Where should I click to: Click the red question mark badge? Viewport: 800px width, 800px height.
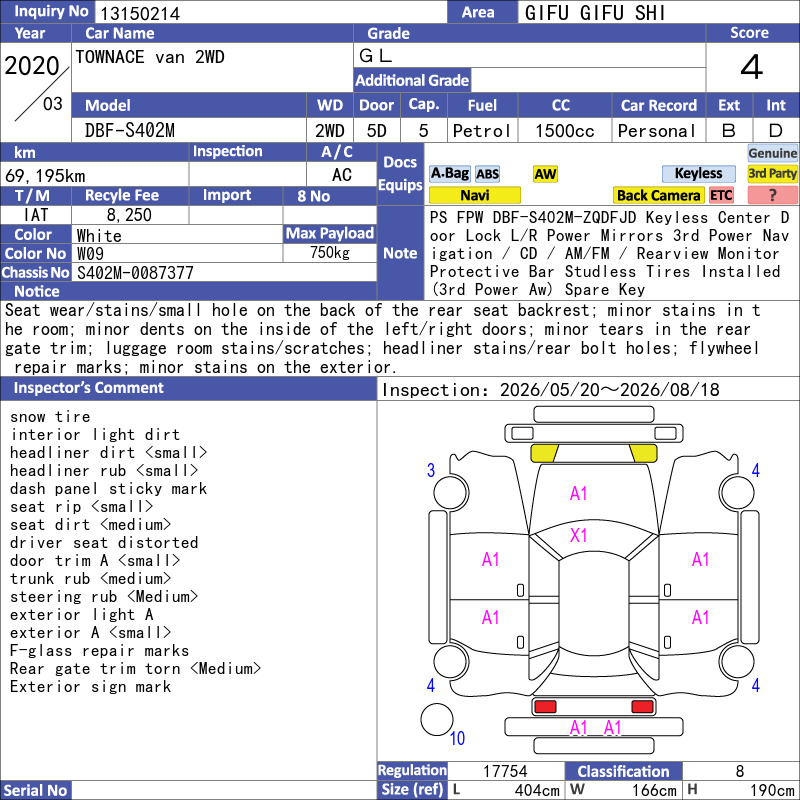[772, 195]
